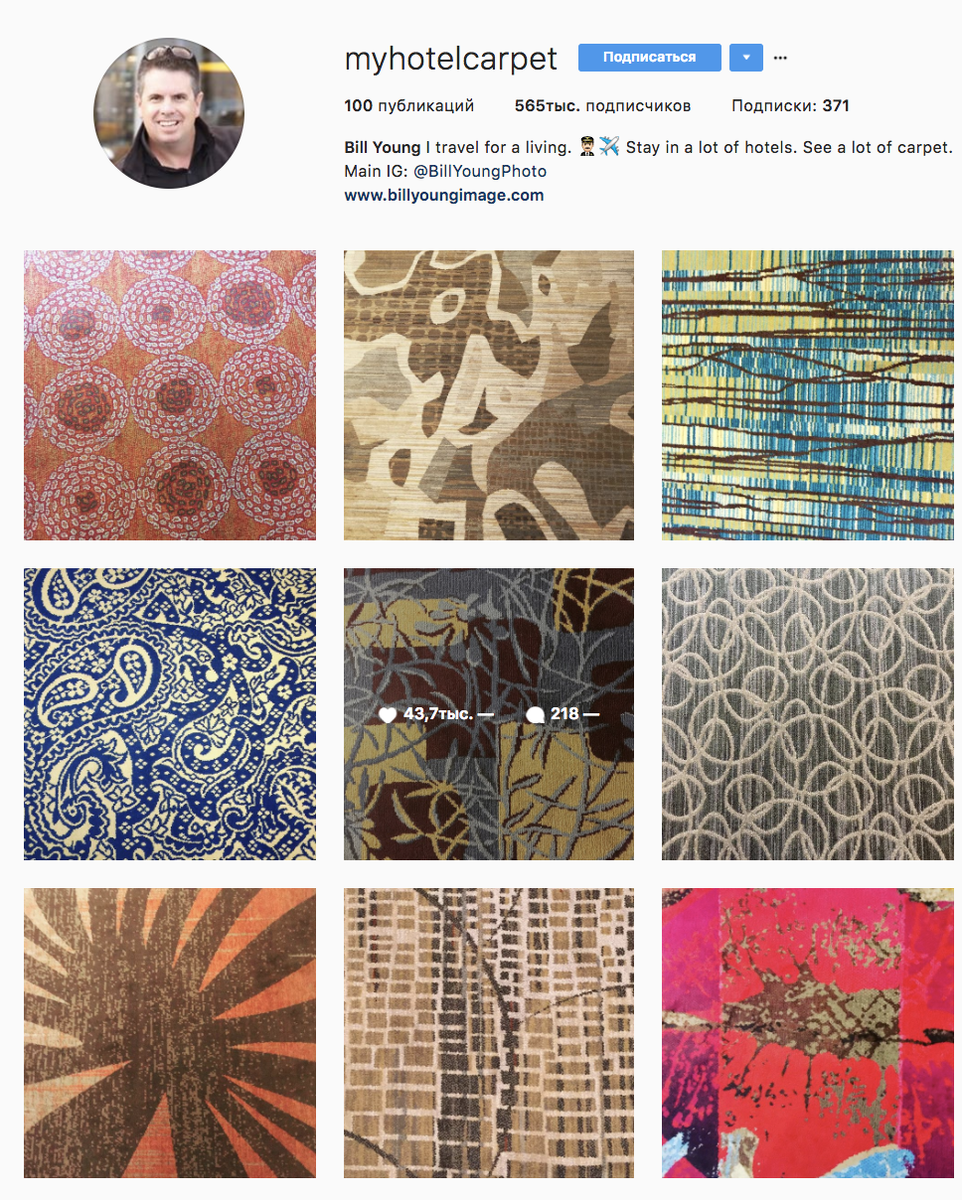Screen dimensions: 962x1200
Task: Open the tan brick-pattern carpet post
Action: 489,1033
